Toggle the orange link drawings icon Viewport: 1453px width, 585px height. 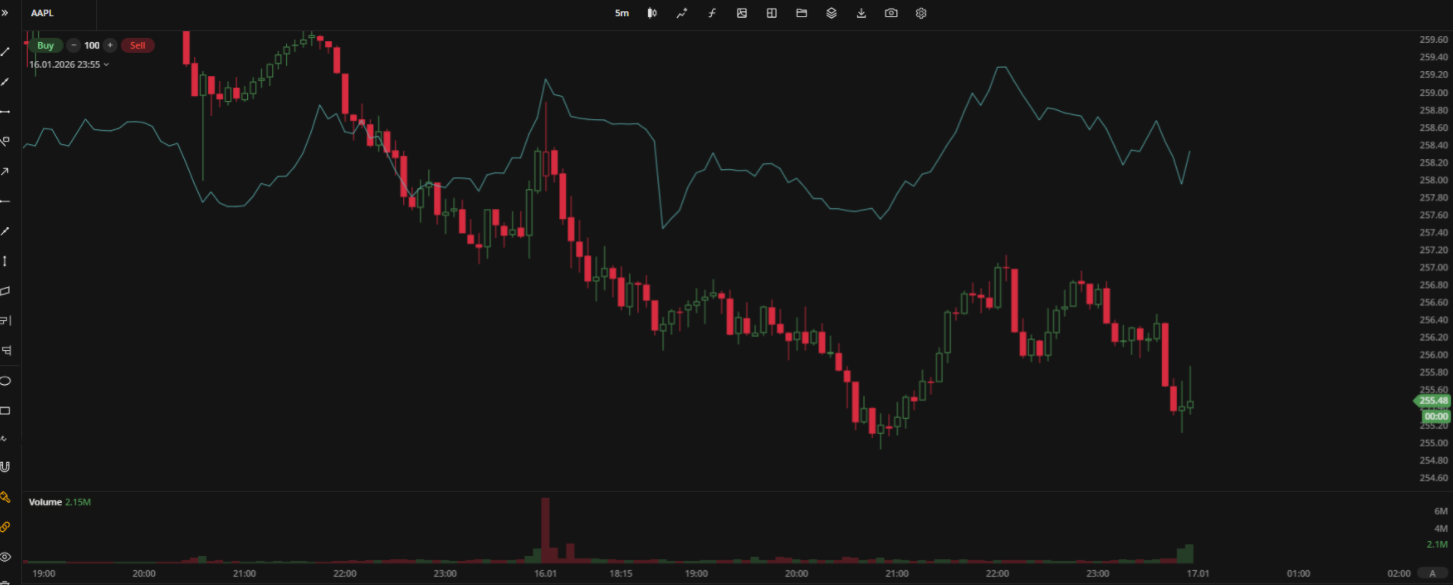pyautogui.click(x=5, y=526)
